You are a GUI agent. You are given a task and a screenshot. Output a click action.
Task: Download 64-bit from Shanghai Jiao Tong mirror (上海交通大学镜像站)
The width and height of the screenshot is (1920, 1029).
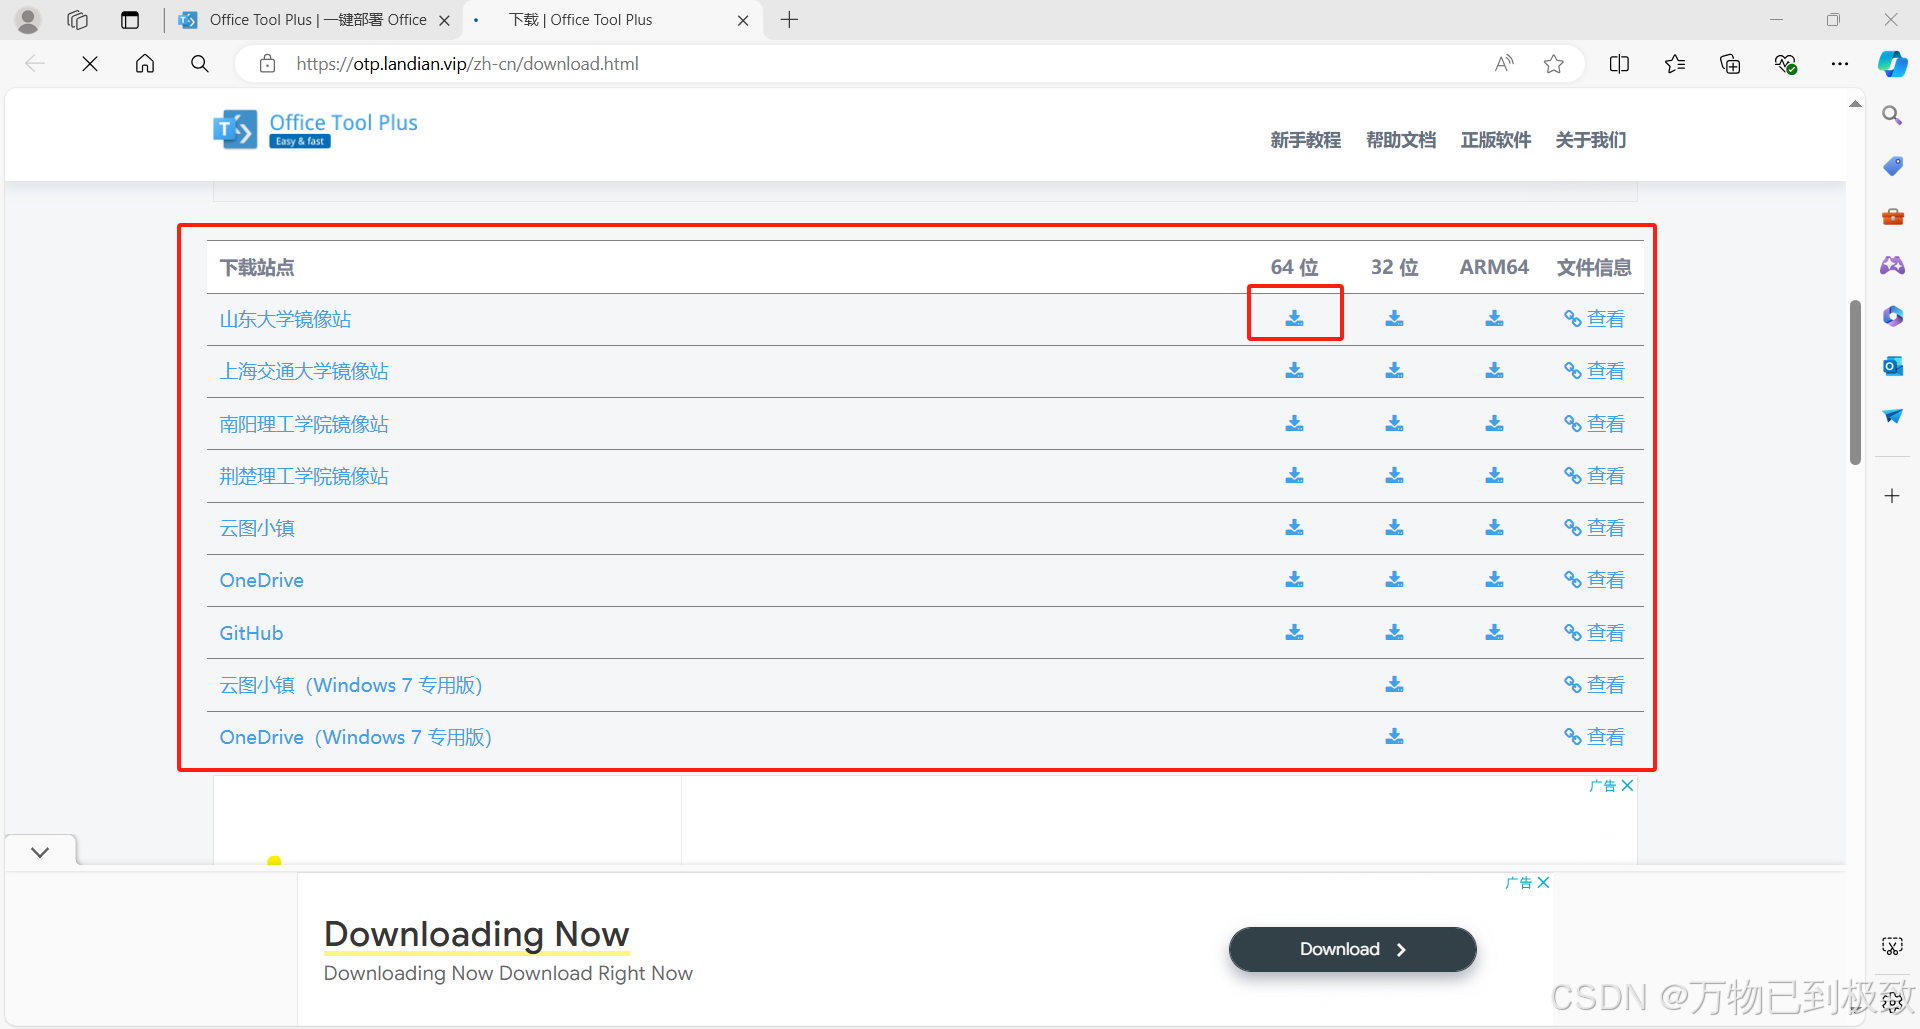click(1294, 370)
